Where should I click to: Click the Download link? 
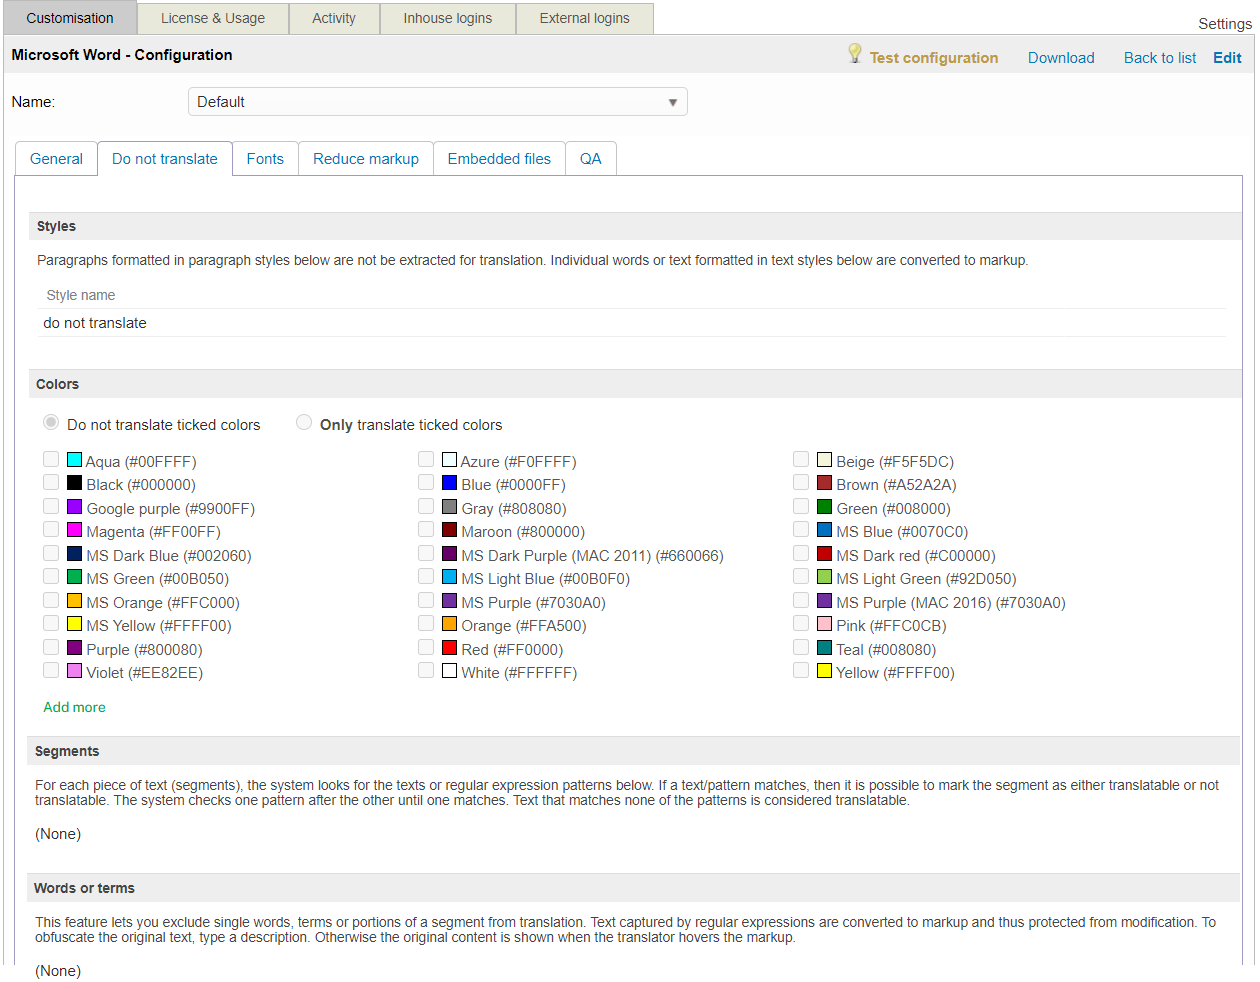click(1061, 58)
